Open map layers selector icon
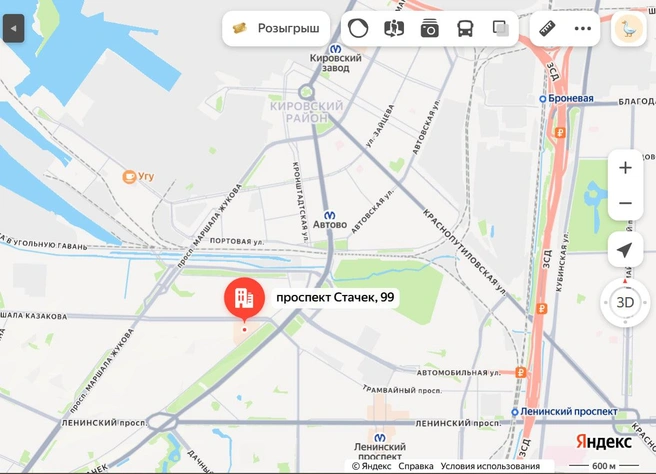 [500, 28]
